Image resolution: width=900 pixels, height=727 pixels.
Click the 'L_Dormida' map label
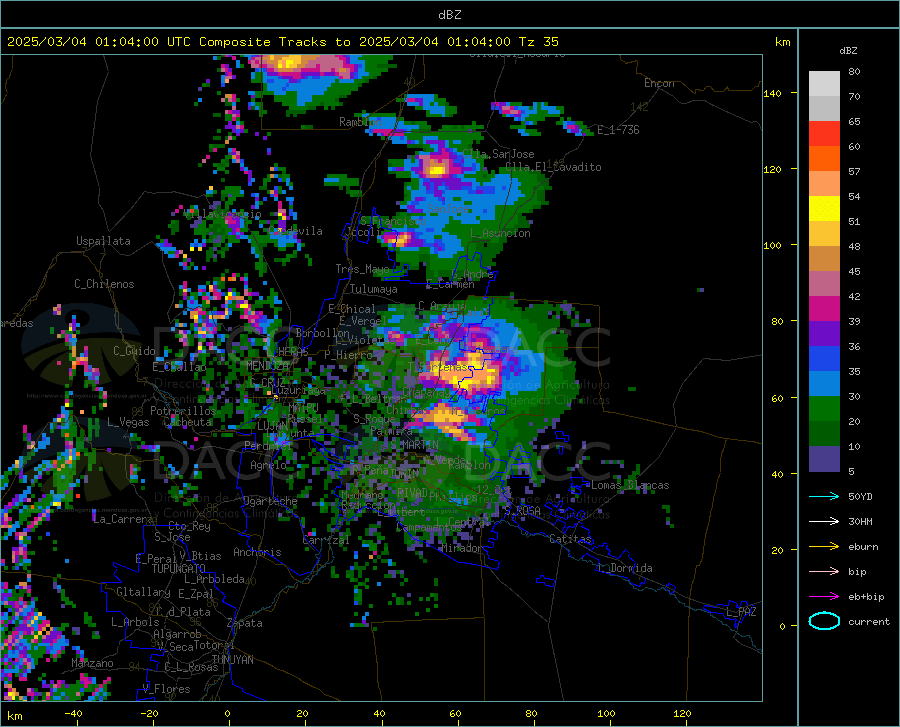coord(624,568)
